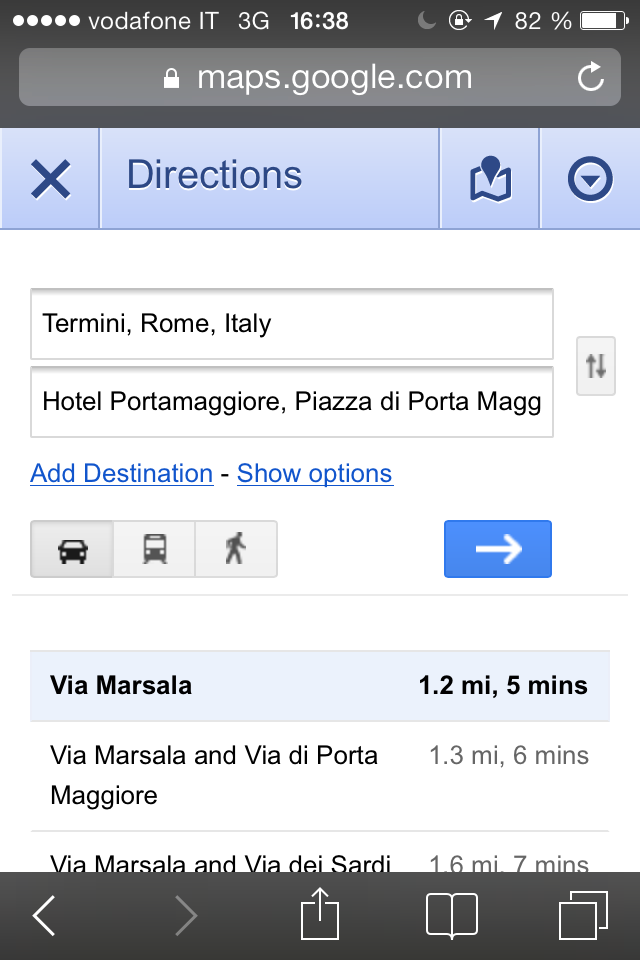Tap the blue arrow Go button

(498, 549)
